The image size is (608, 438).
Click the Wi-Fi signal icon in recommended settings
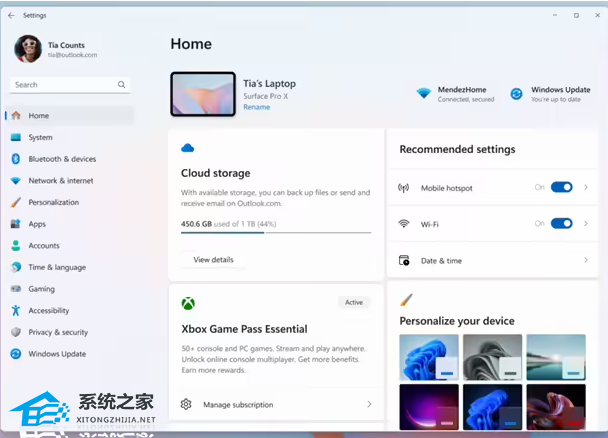[x=404, y=224]
